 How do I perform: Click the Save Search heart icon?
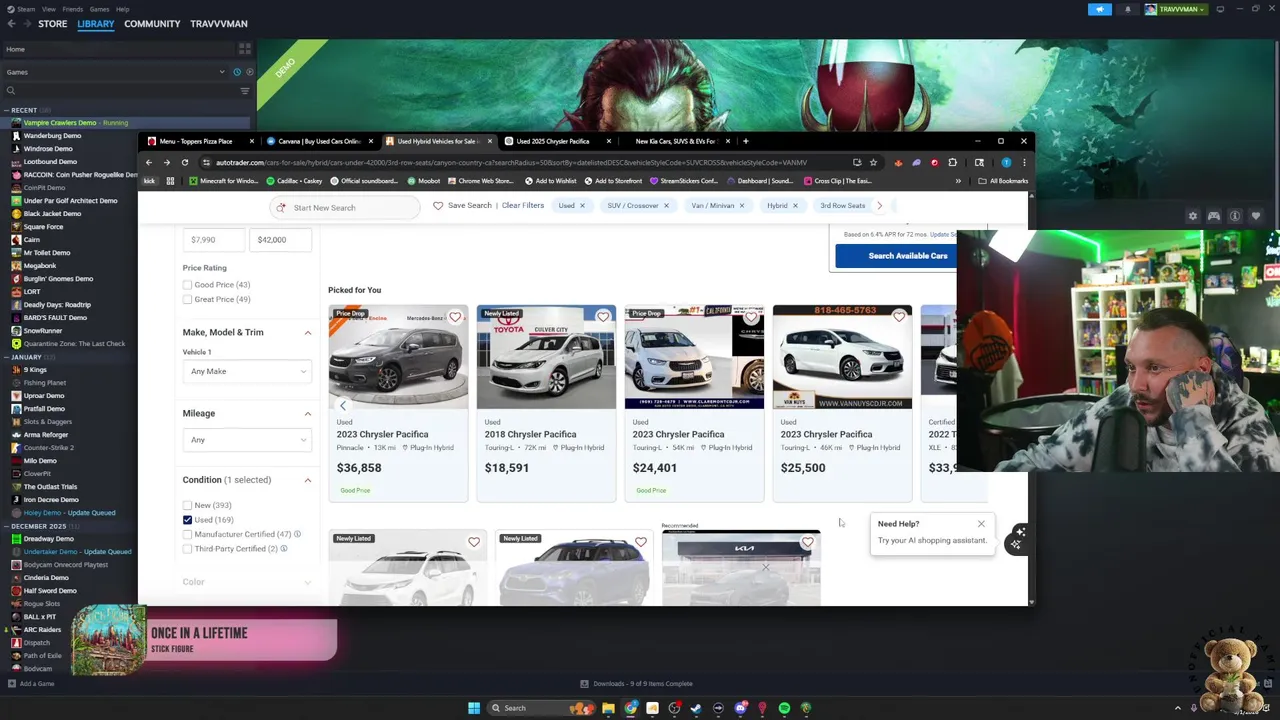click(438, 206)
